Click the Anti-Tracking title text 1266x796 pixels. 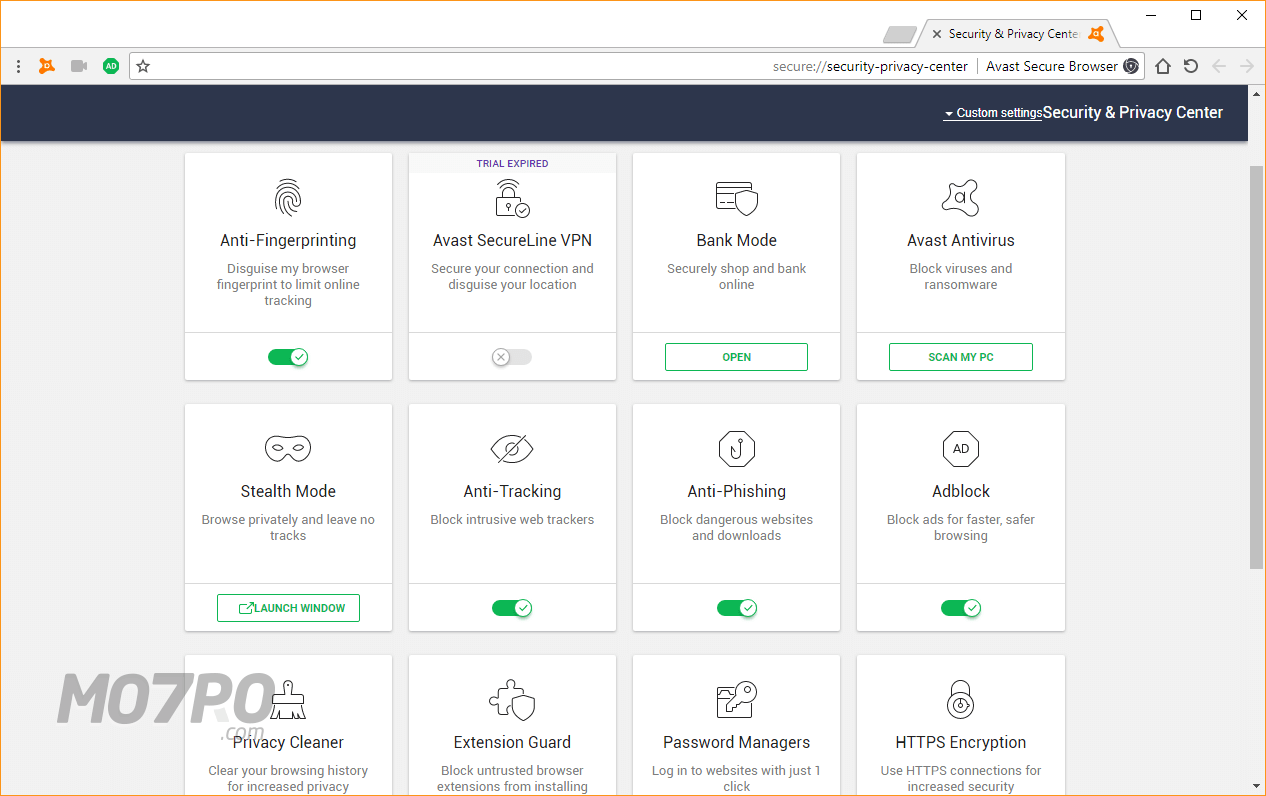click(512, 491)
